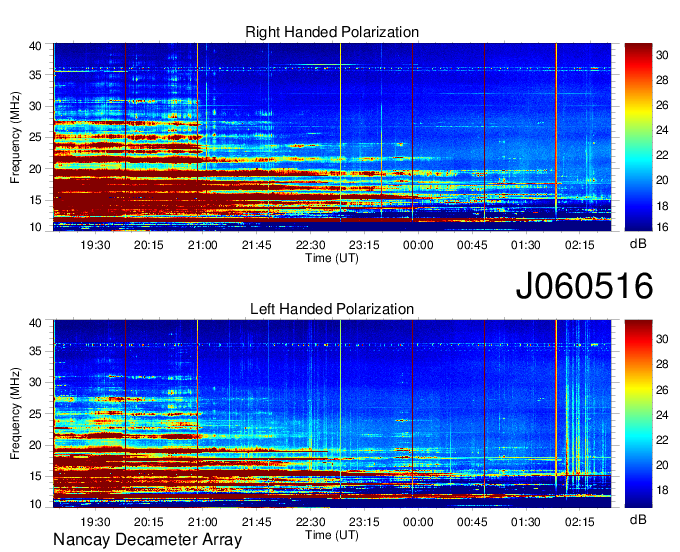Click "Time (UT)" label under the Right Handed plot
The width and height of the screenshot is (680, 552).
point(332,258)
